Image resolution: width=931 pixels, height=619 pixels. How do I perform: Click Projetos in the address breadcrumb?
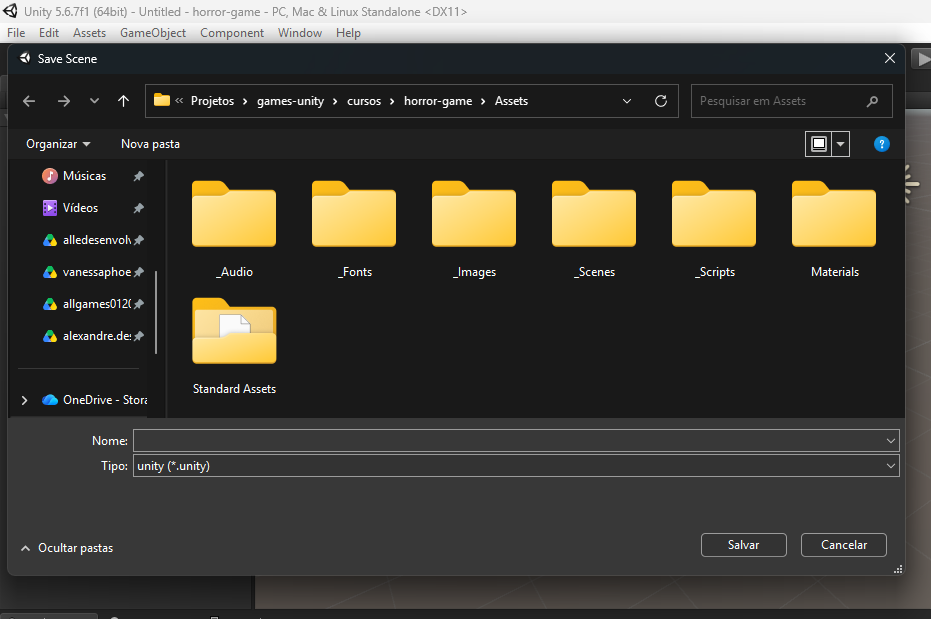tap(213, 101)
